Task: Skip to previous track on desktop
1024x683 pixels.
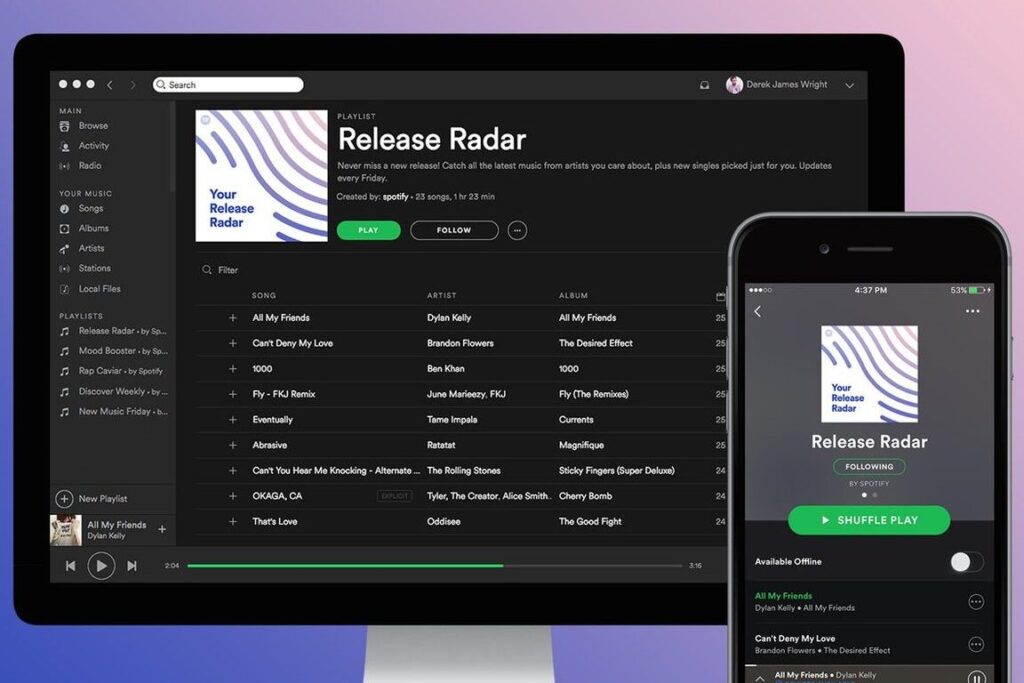Action: click(71, 566)
